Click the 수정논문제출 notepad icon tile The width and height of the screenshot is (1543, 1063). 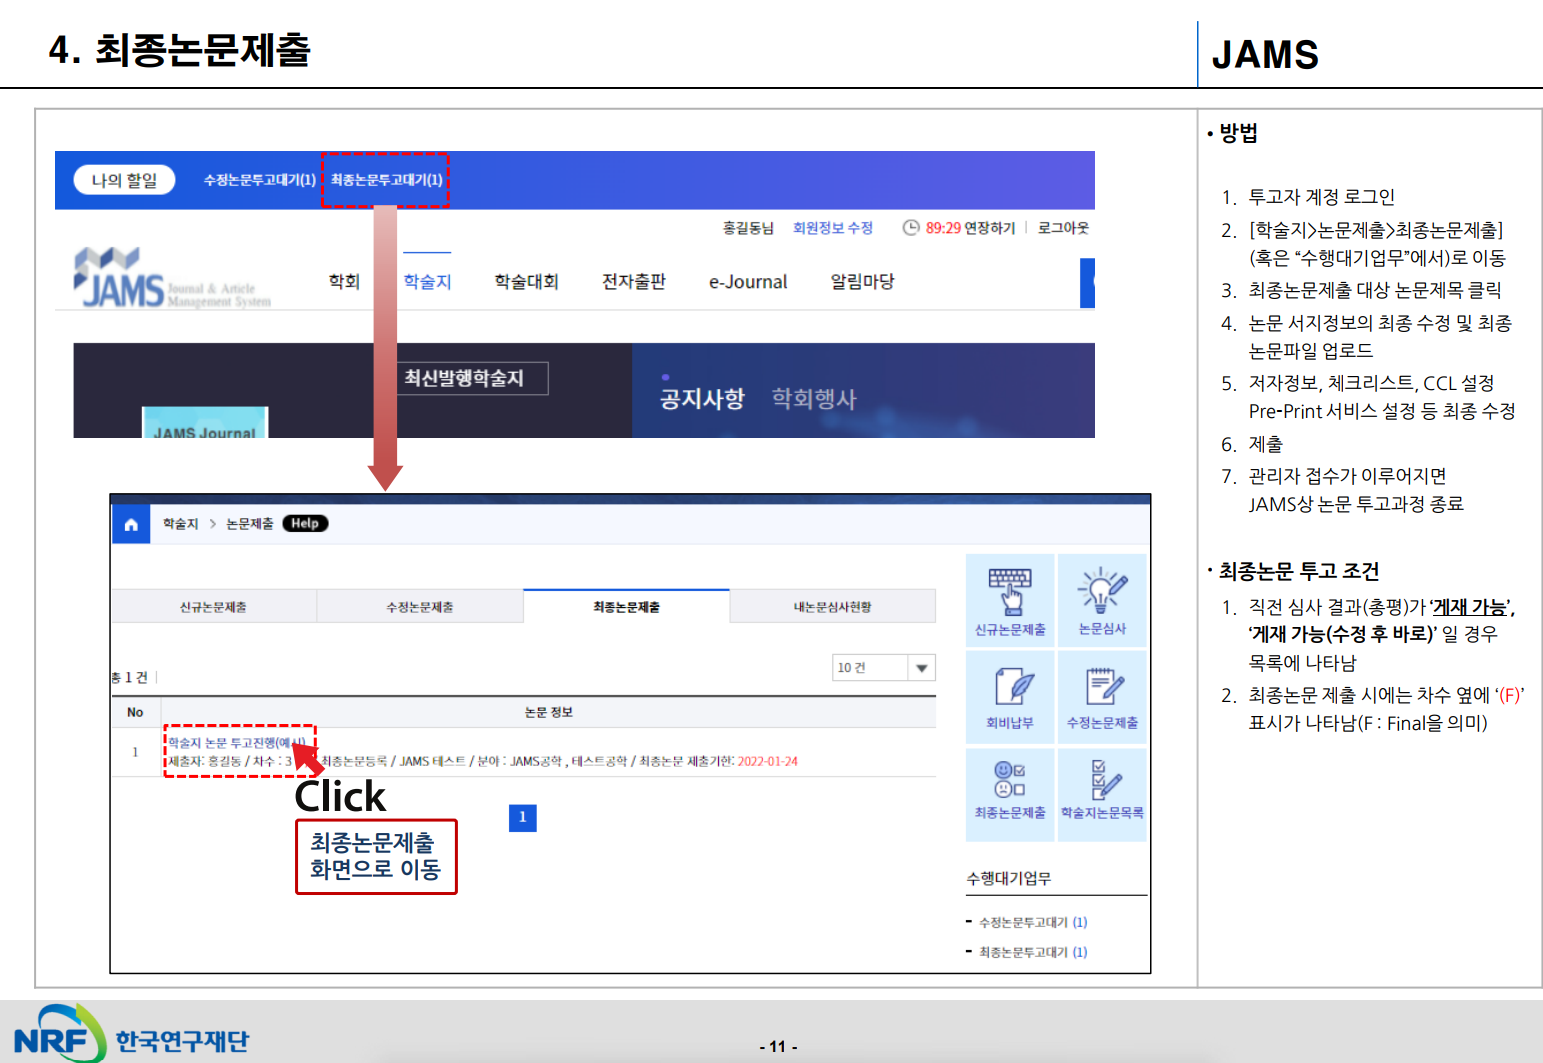click(x=1102, y=697)
